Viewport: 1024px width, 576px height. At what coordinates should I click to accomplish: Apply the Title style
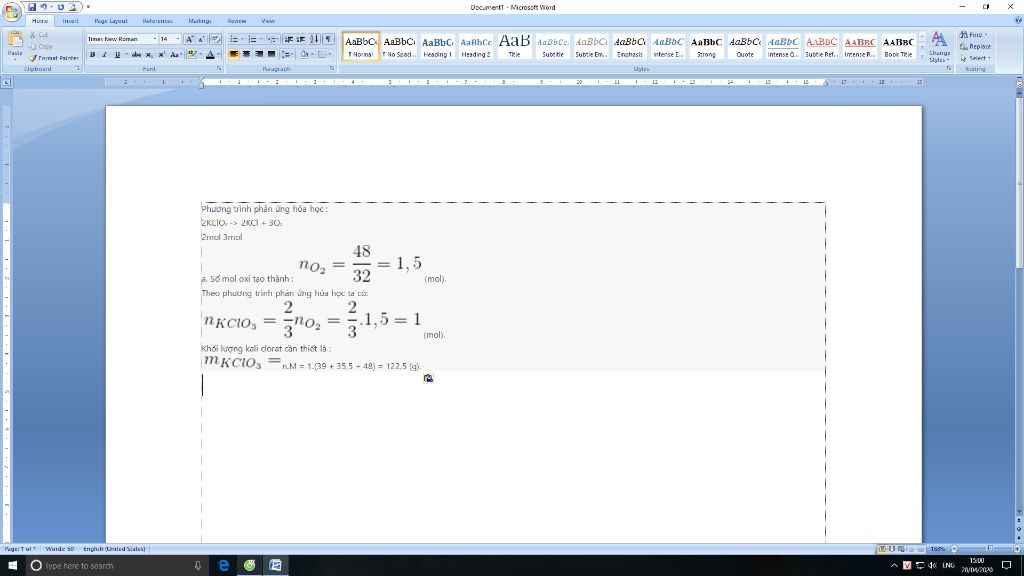click(x=515, y=46)
